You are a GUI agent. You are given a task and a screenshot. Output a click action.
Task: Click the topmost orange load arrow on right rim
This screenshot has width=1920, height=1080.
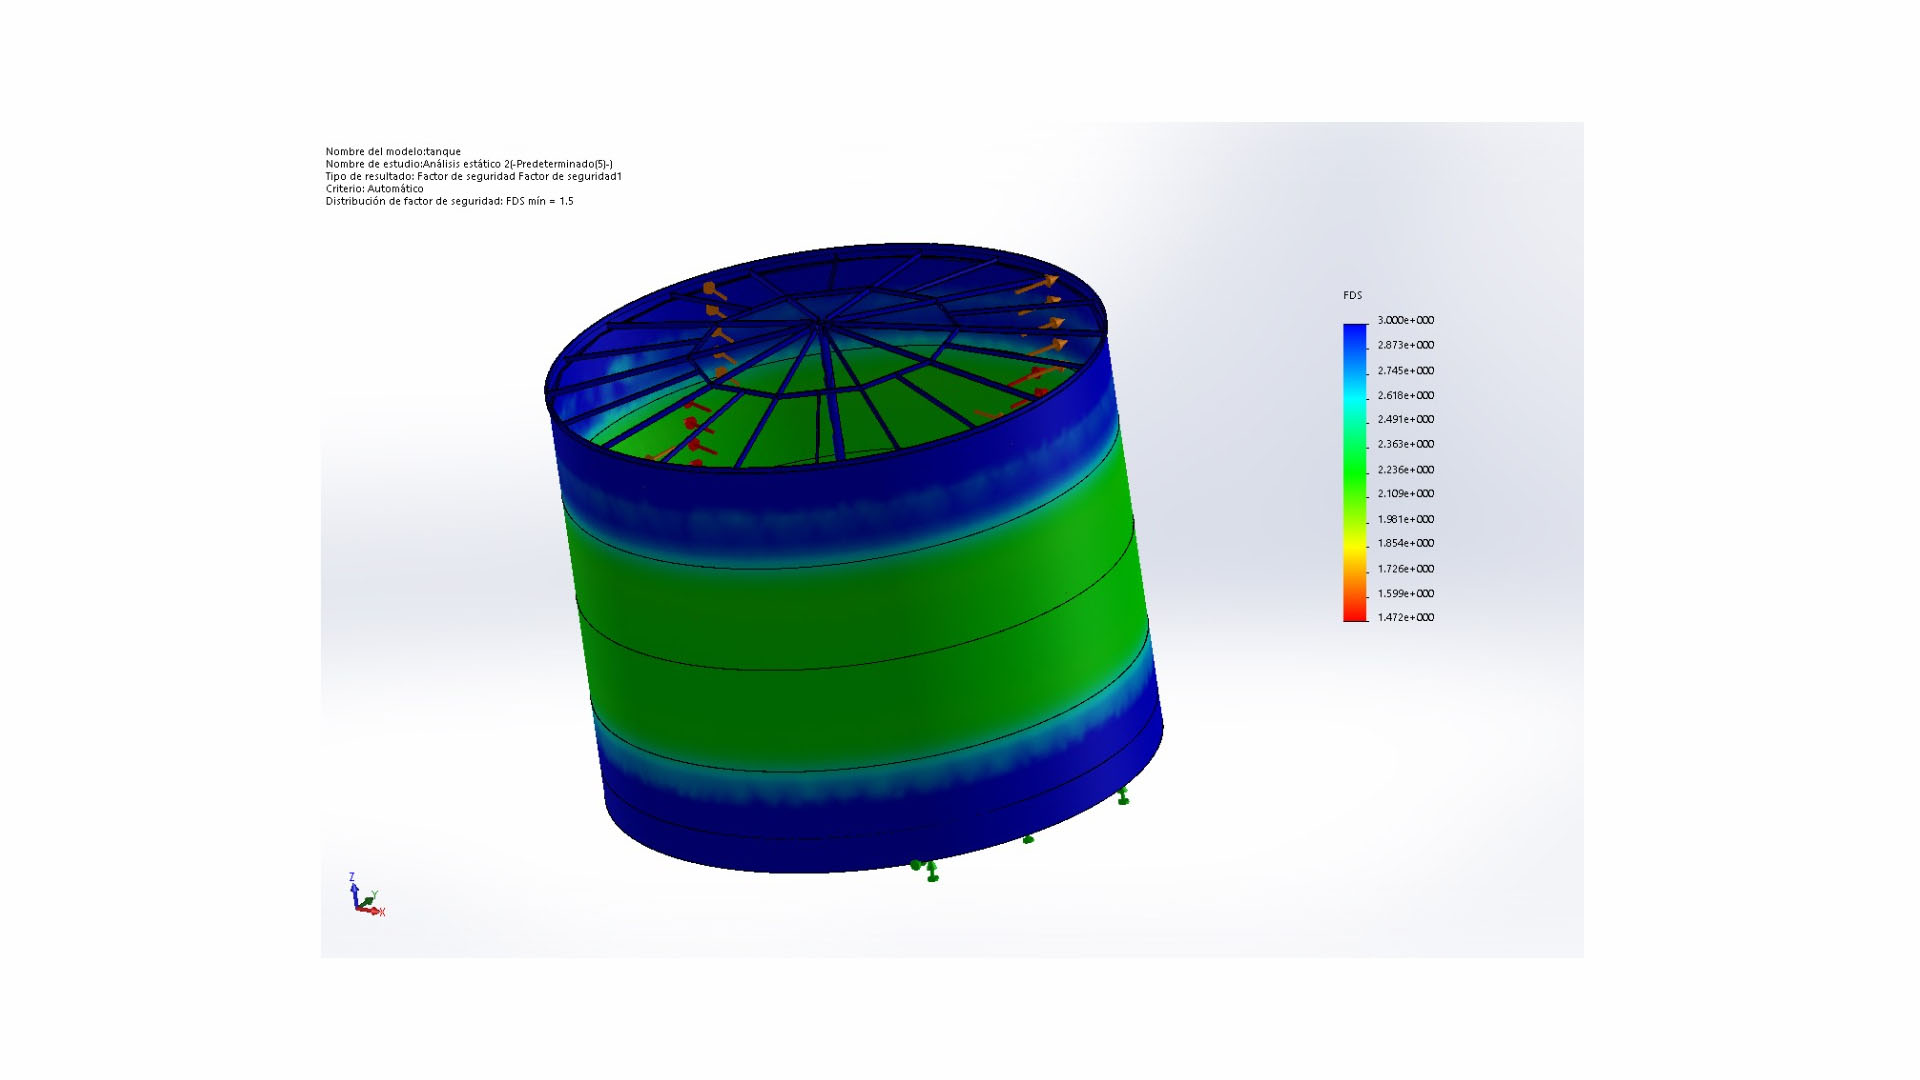click(1039, 285)
